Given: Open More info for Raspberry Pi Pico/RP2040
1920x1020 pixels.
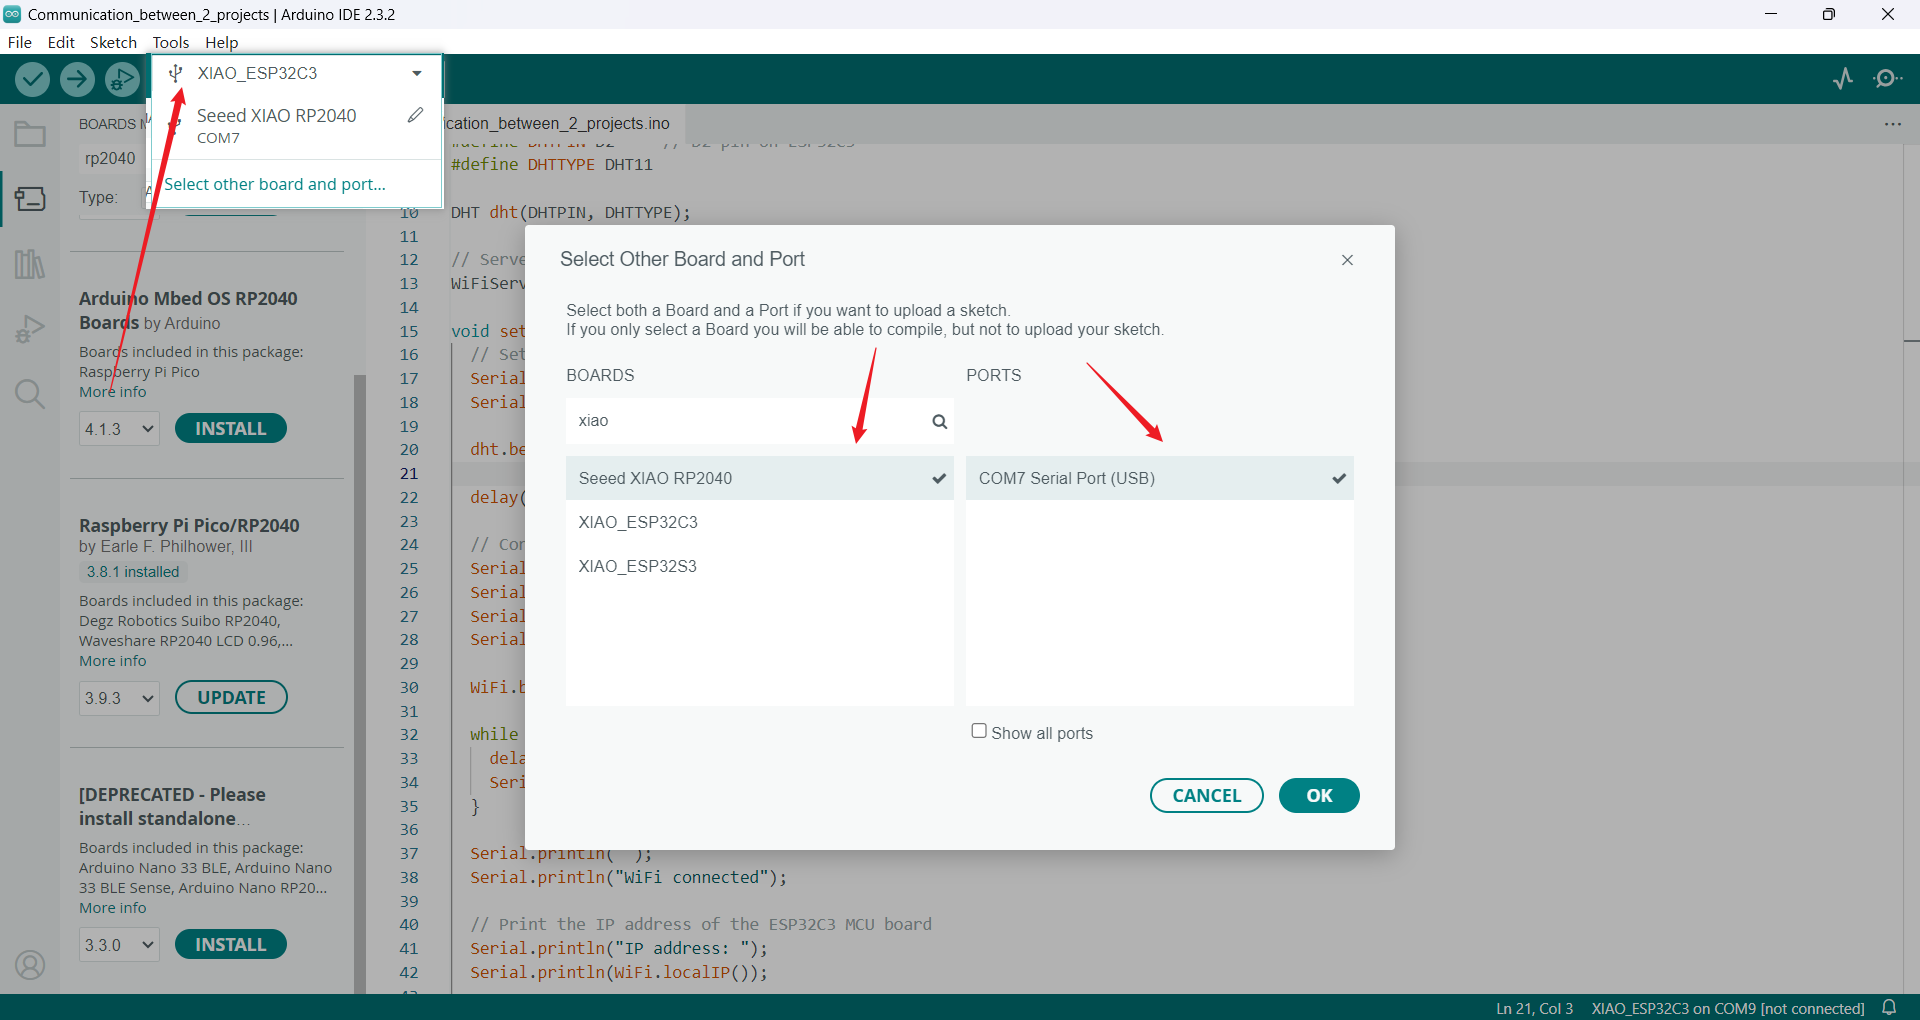Looking at the screenshot, I should tap(113, 661).
